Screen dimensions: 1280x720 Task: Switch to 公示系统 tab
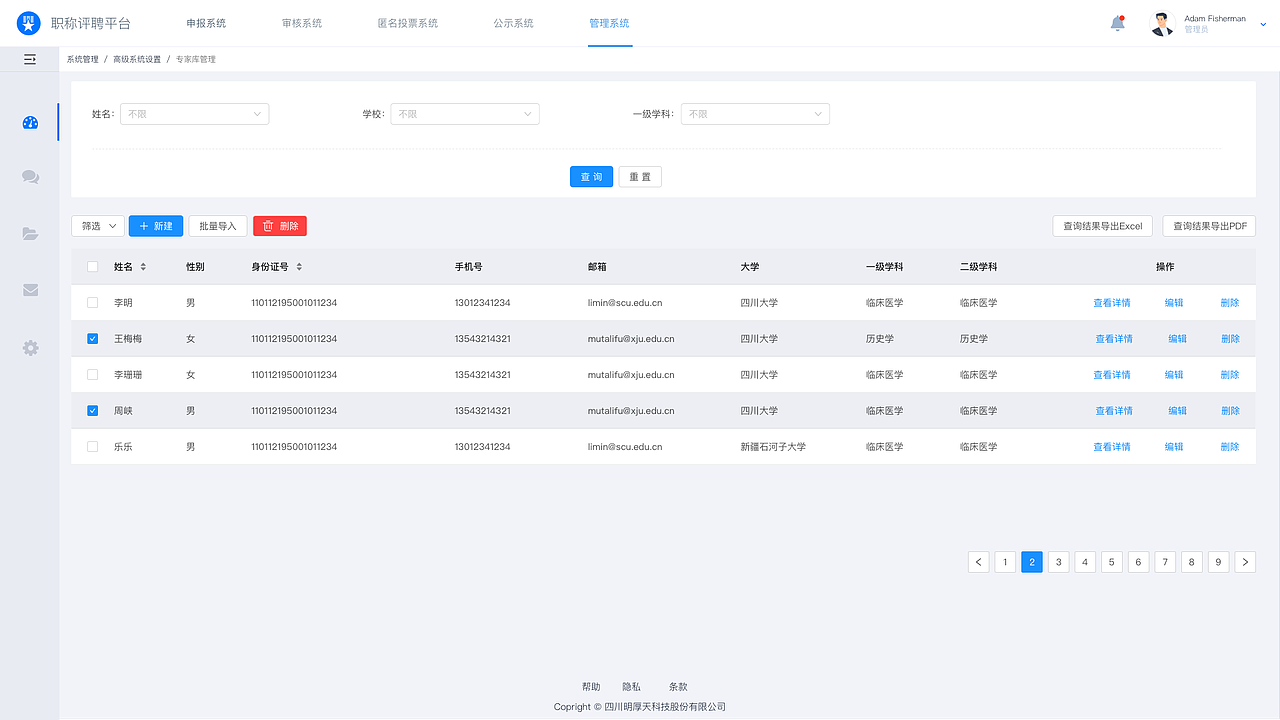(514, 23)
